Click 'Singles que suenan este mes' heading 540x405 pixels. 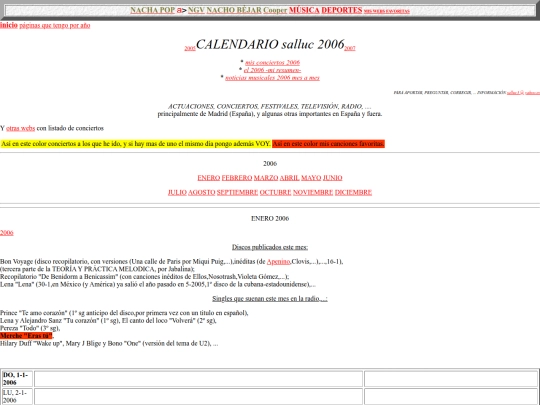270,299
